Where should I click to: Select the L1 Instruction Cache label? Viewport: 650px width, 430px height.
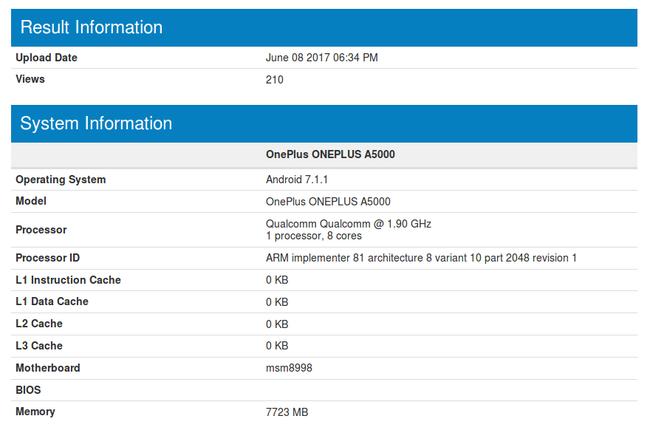pos(68,280)
